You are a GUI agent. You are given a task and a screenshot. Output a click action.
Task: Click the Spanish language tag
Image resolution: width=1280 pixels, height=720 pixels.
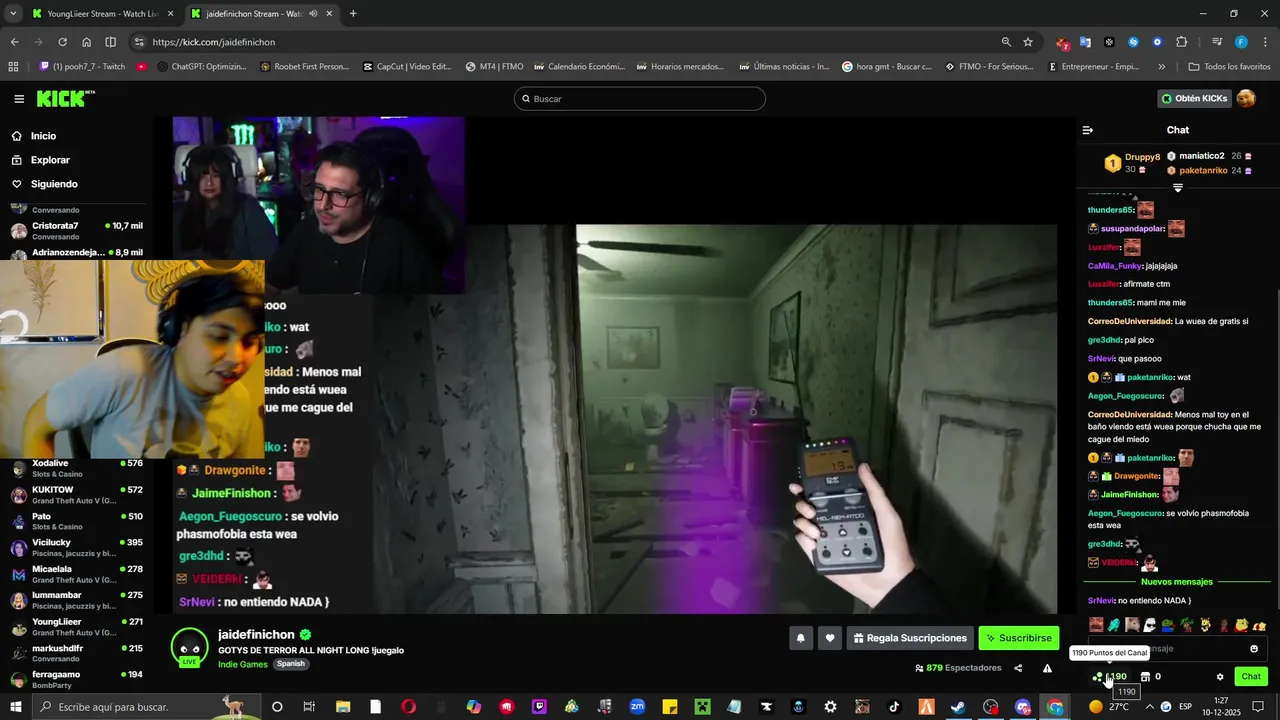point(291,664)
